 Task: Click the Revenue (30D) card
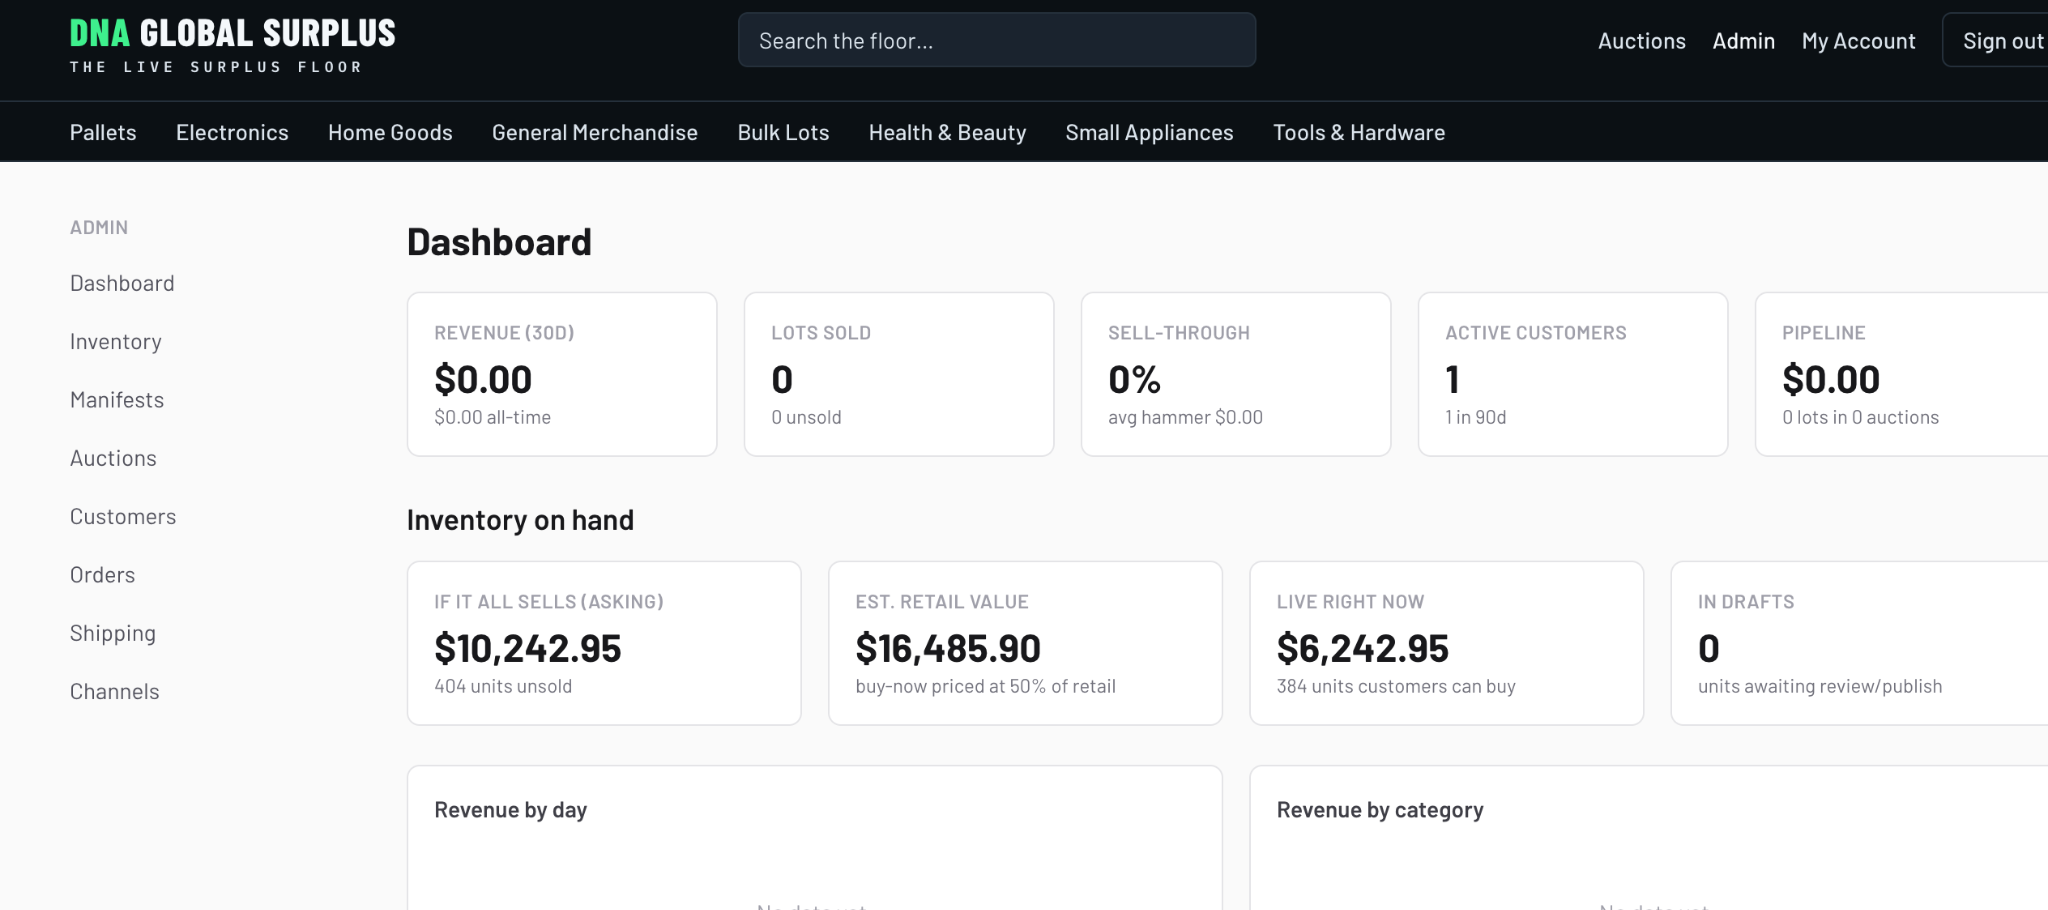click(562, 374)
